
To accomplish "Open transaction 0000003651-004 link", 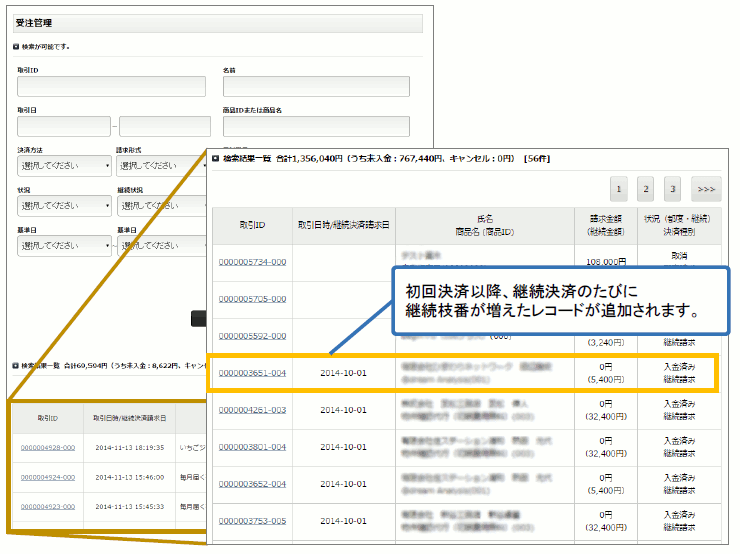I will coord(252,373).
